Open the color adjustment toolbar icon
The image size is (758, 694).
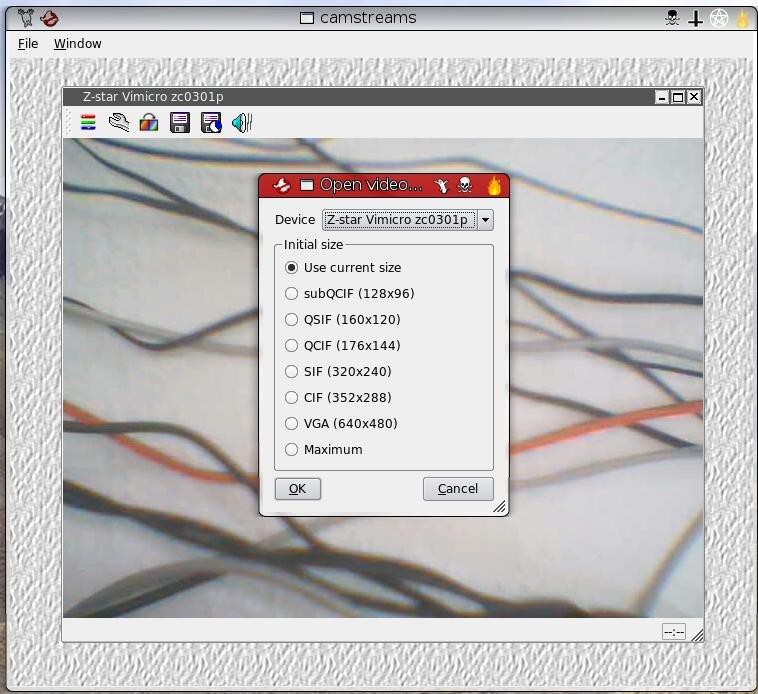(149, 122)
